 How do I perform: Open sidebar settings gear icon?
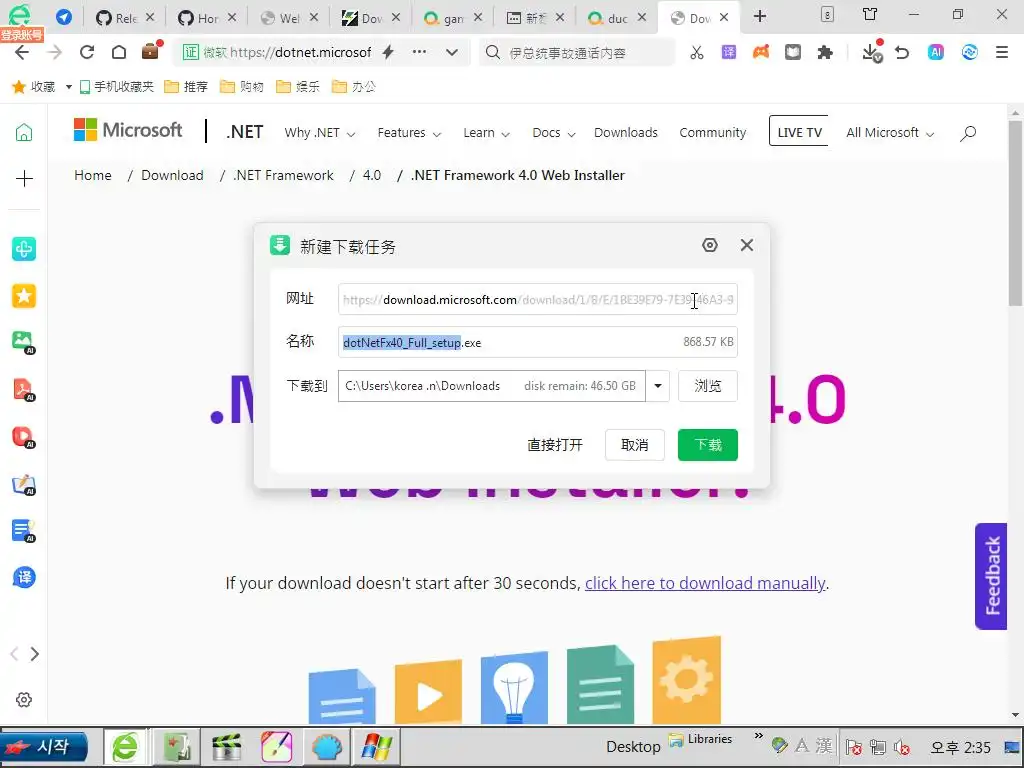(x=24, y=699)
